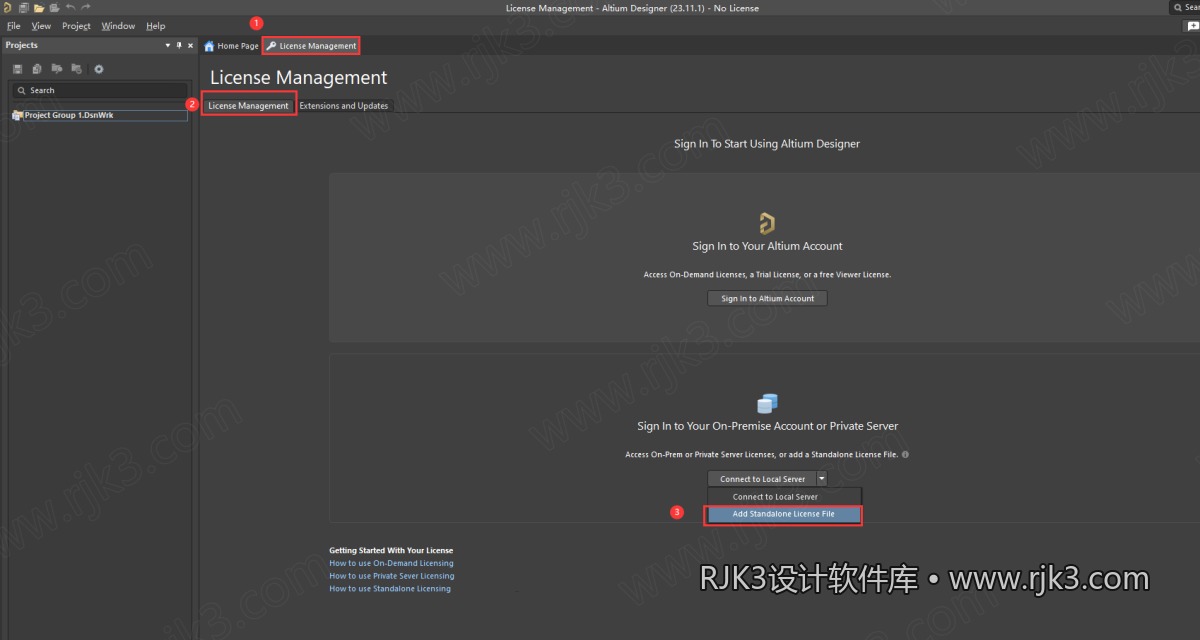Click the Altium Designer logo icon

coord(7,8)
